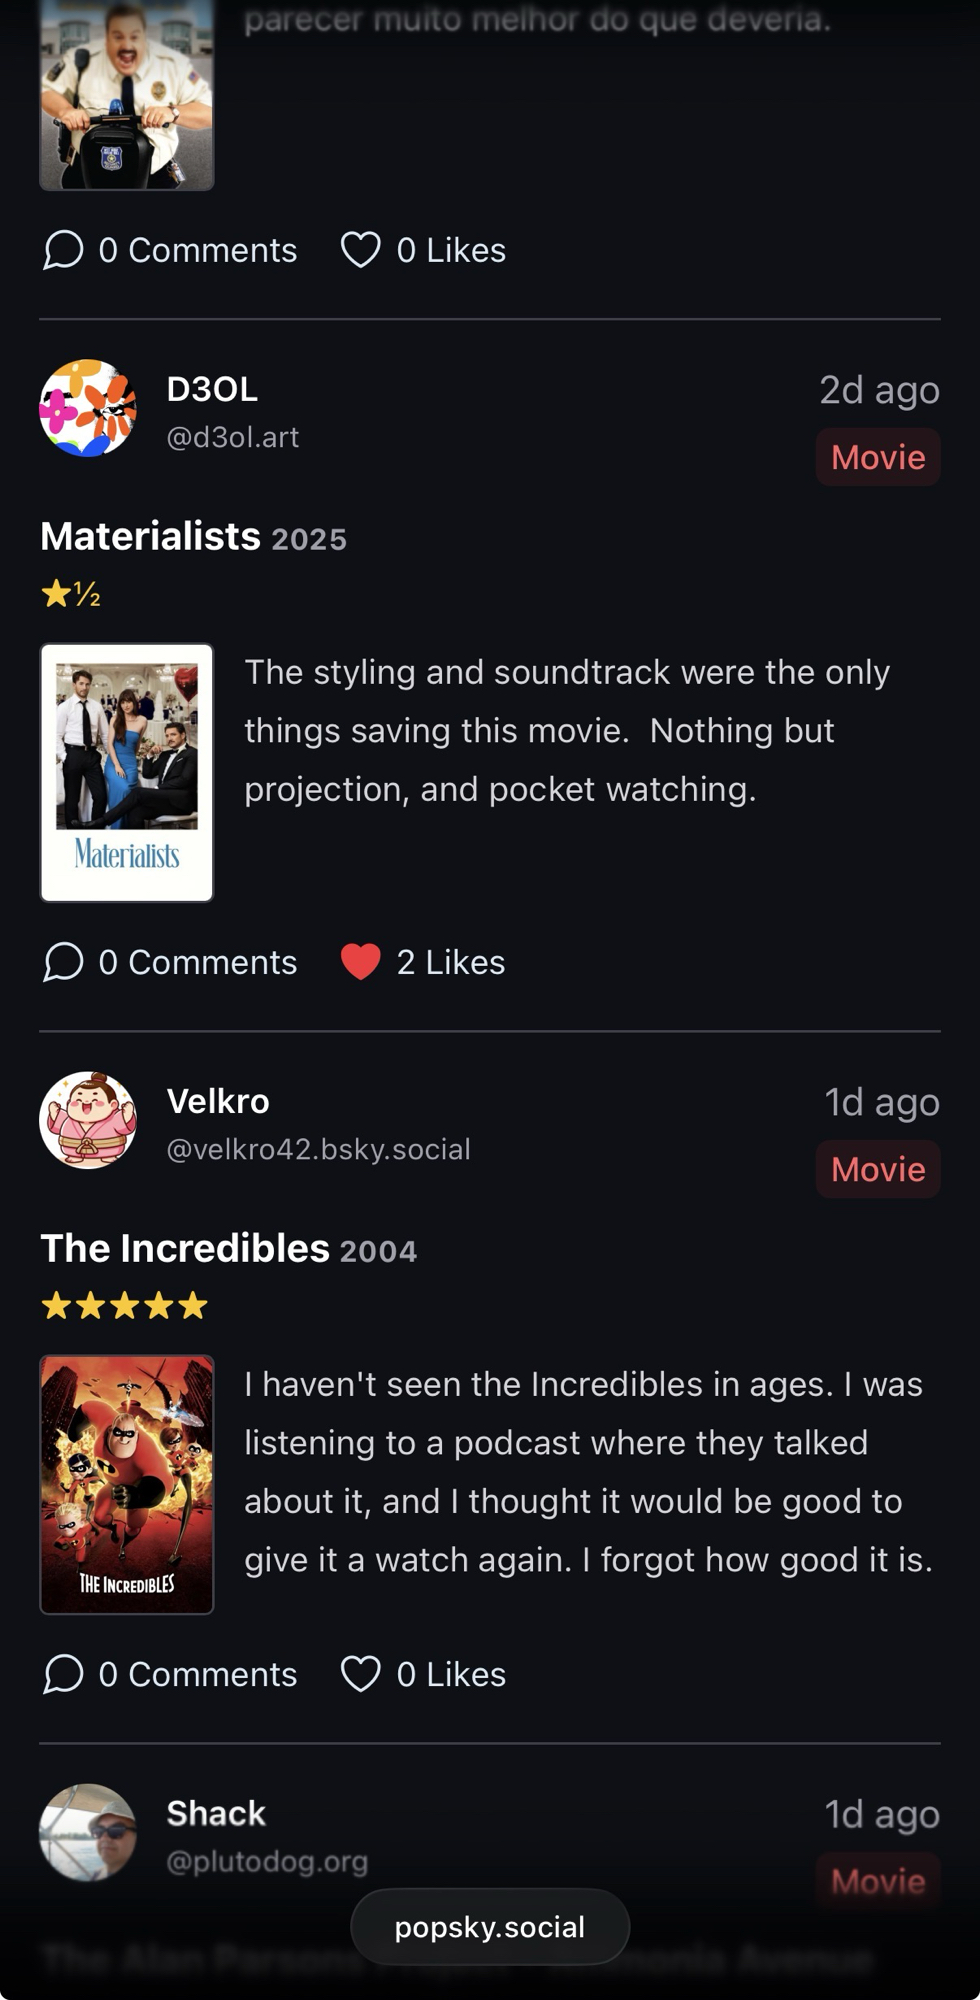The height and width of the screenshot is (2000, 980).
Task: Open Shack's profile picture
Action: [x=88, y=1832]
